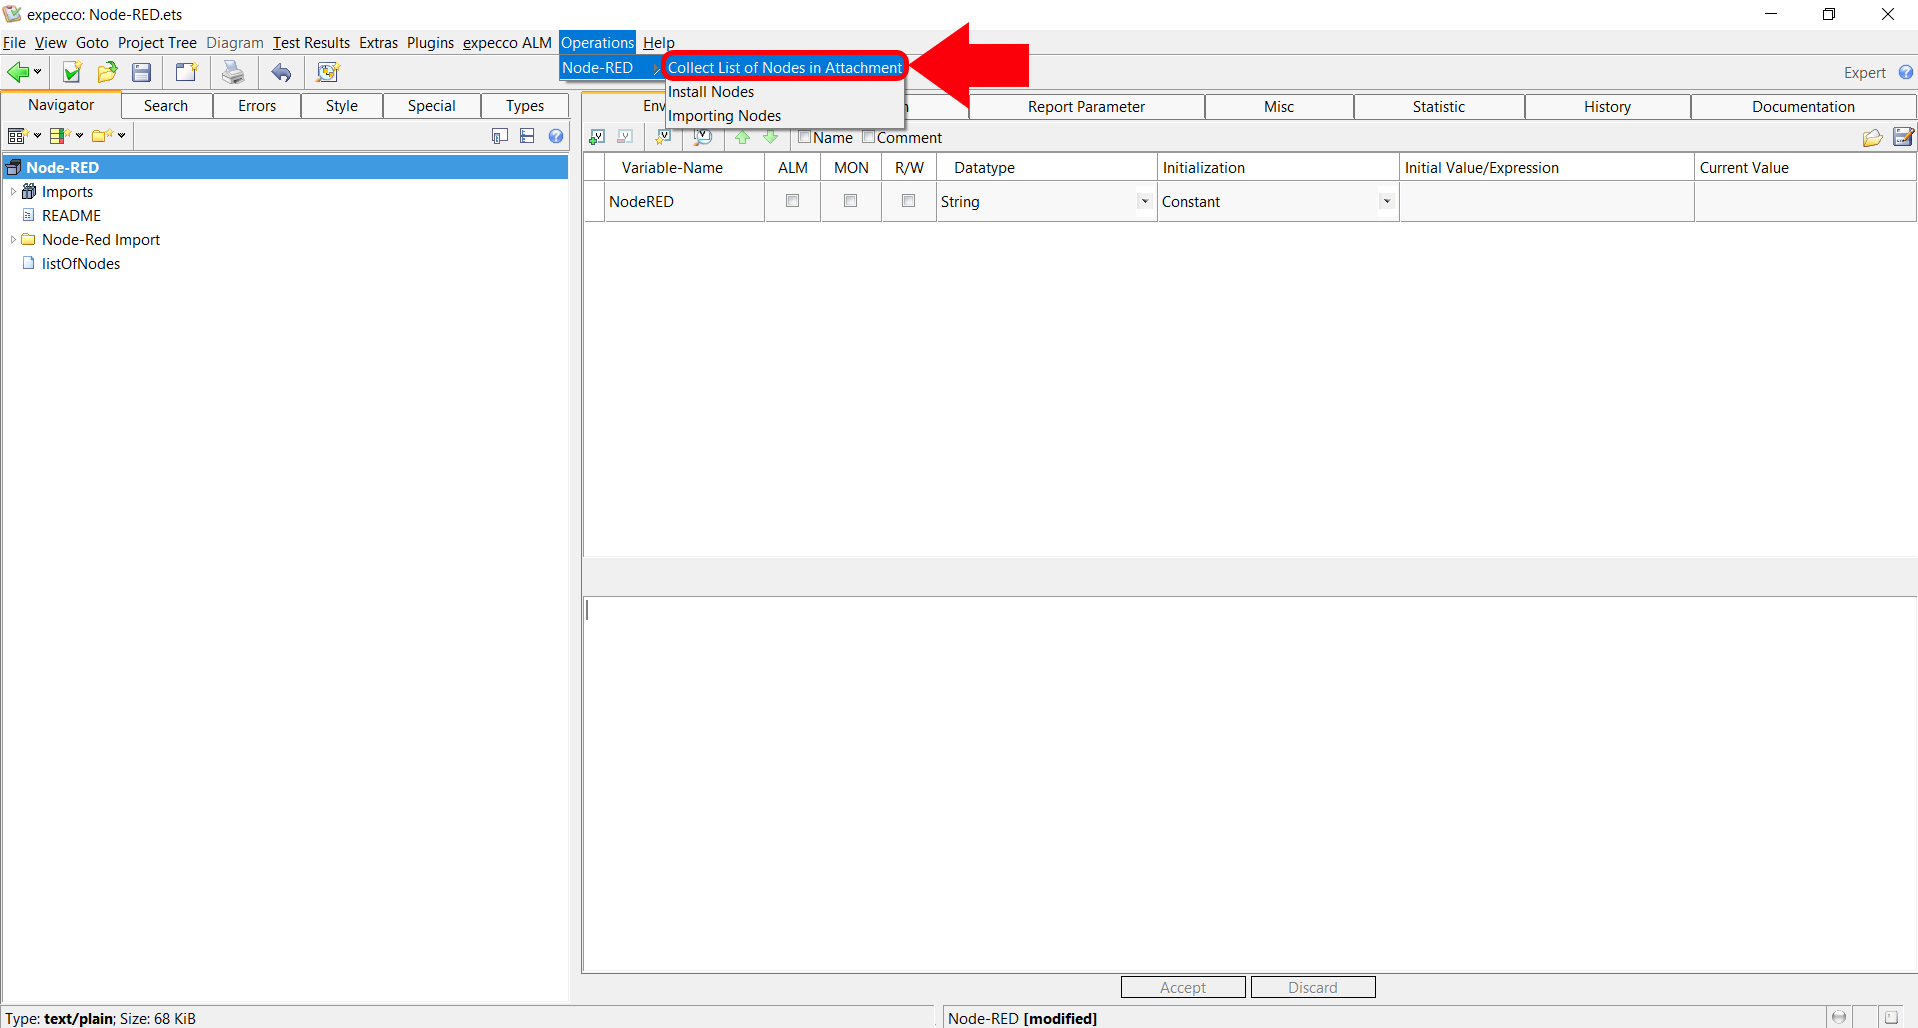Click the blue help icon in Navigator panel
This screenshot has height=1028, width=1918.
coord(556,136)
